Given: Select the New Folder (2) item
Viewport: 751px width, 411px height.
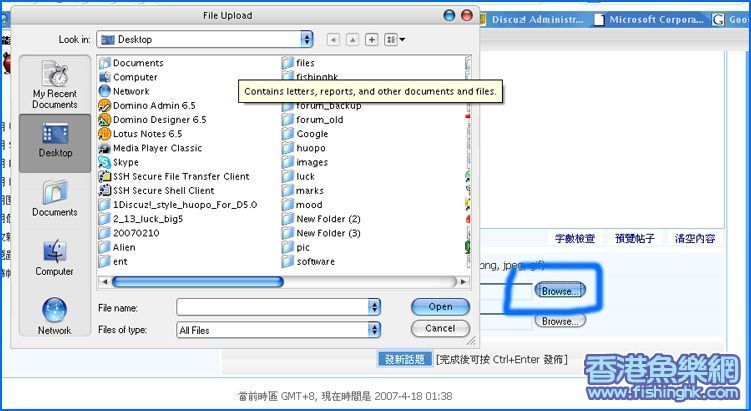Looking at the screenshot, I should [321, 219].
